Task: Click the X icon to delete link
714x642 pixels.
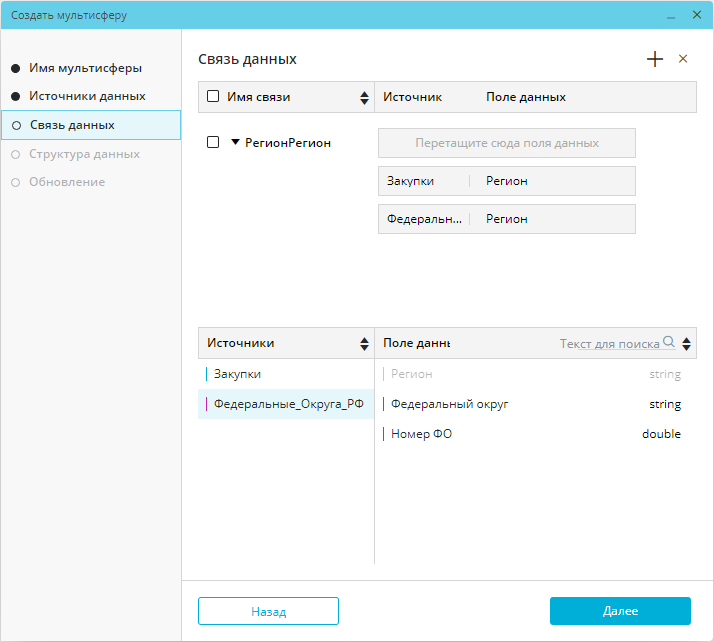Action: pyautogui.click(x=683, y=59)
